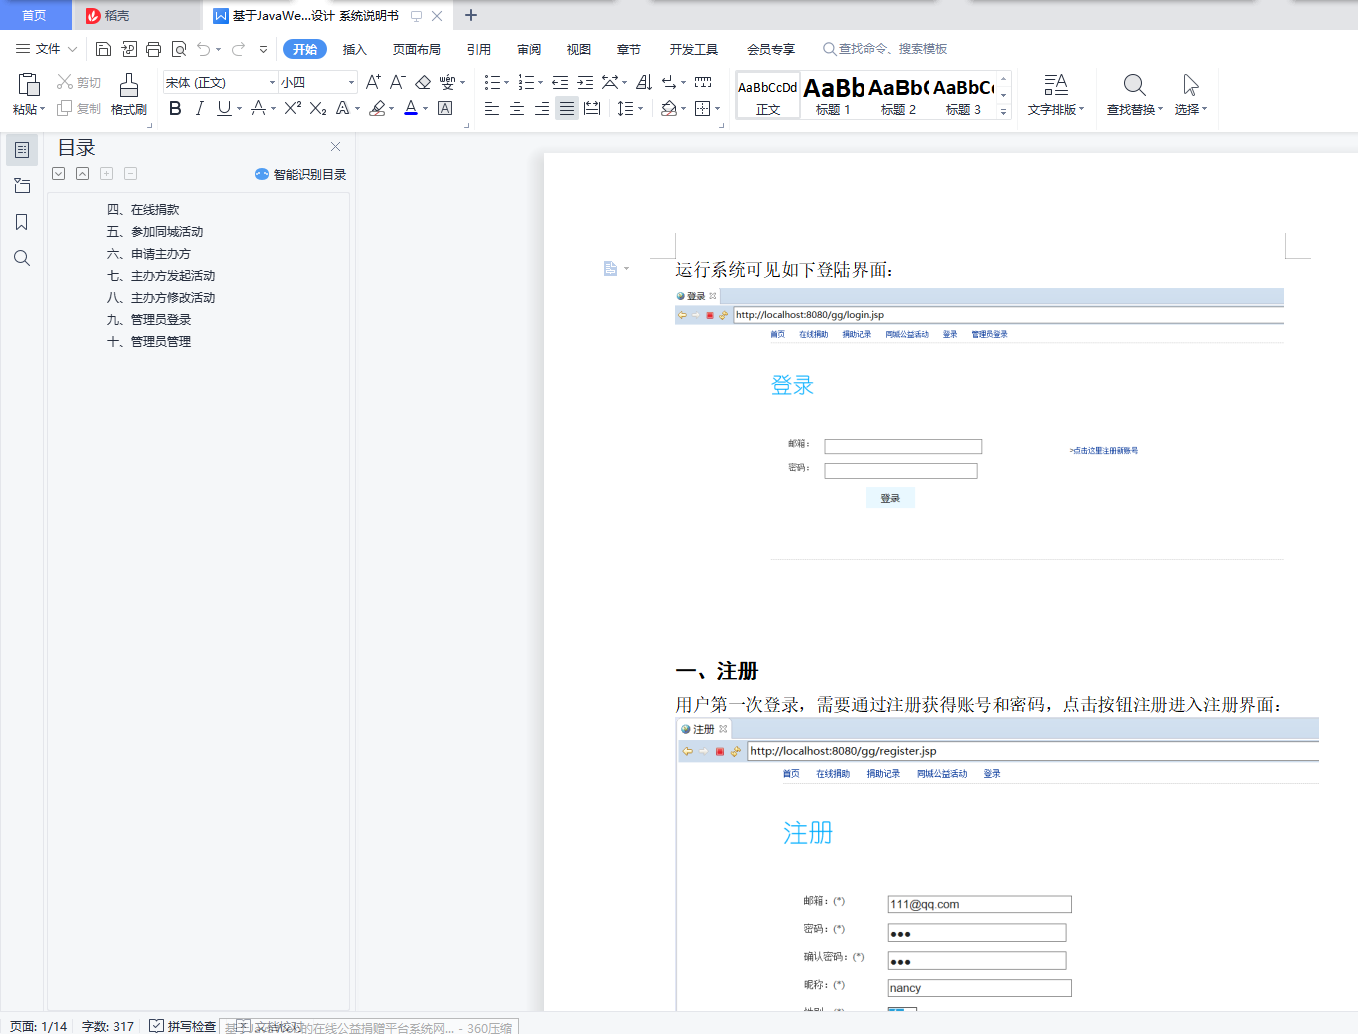This screenshot has height=1034, width=1358.
Task: Toggle italic formatting
Action: 199,108
